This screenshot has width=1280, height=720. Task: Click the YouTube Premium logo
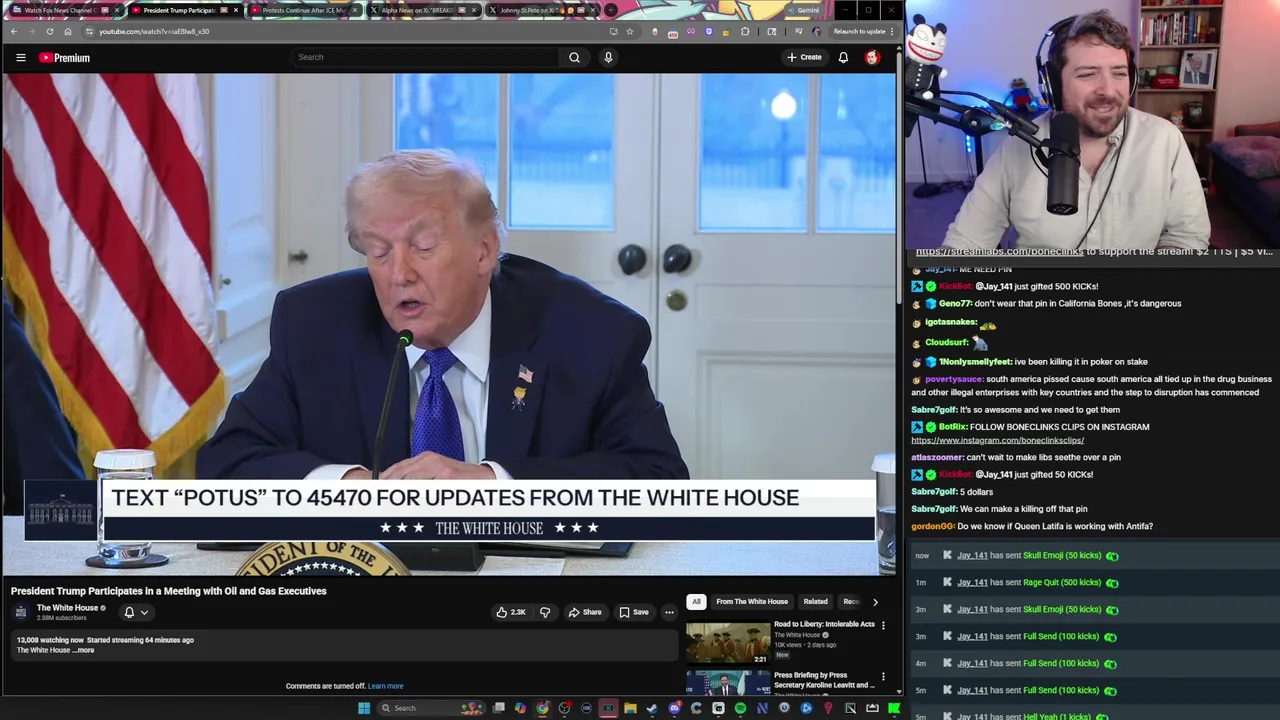[x=65, y=58]
